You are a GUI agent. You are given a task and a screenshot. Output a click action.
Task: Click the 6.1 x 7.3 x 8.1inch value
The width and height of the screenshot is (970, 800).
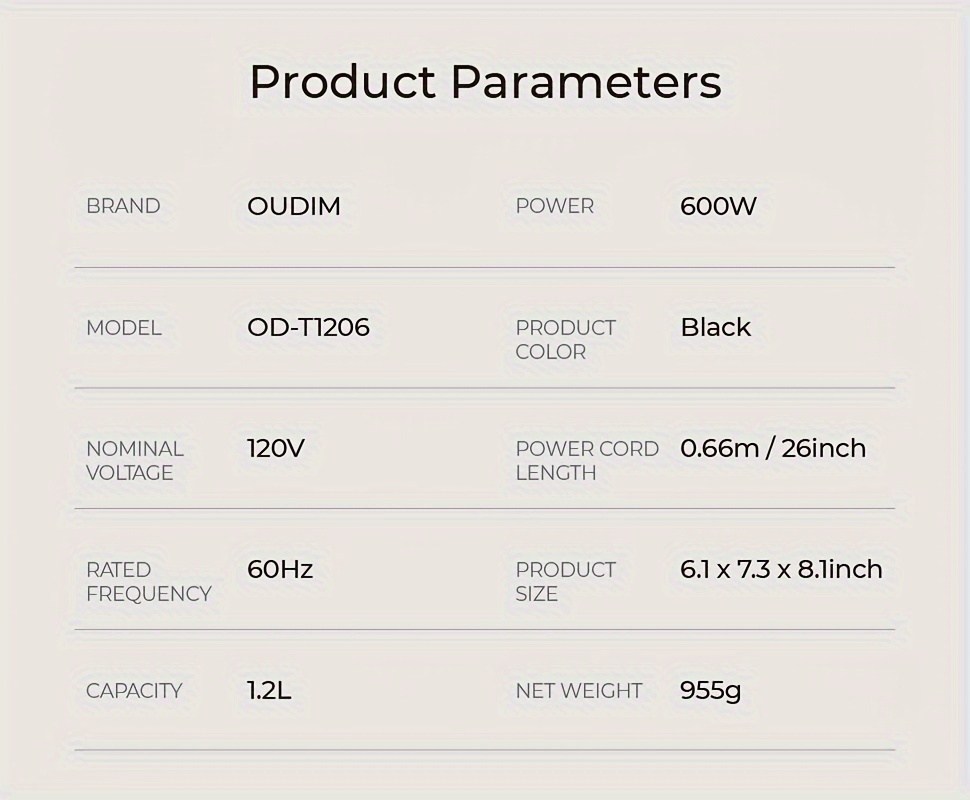781,569
